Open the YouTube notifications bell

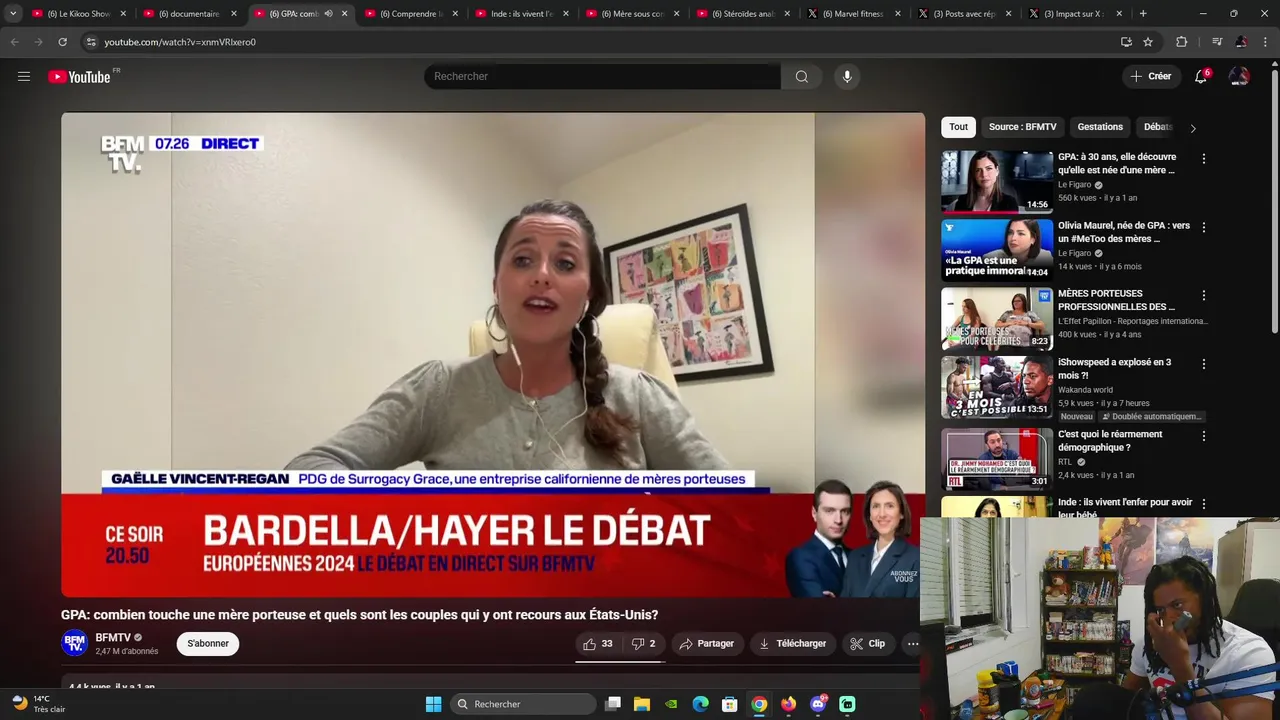click(x=1201, y=76)
